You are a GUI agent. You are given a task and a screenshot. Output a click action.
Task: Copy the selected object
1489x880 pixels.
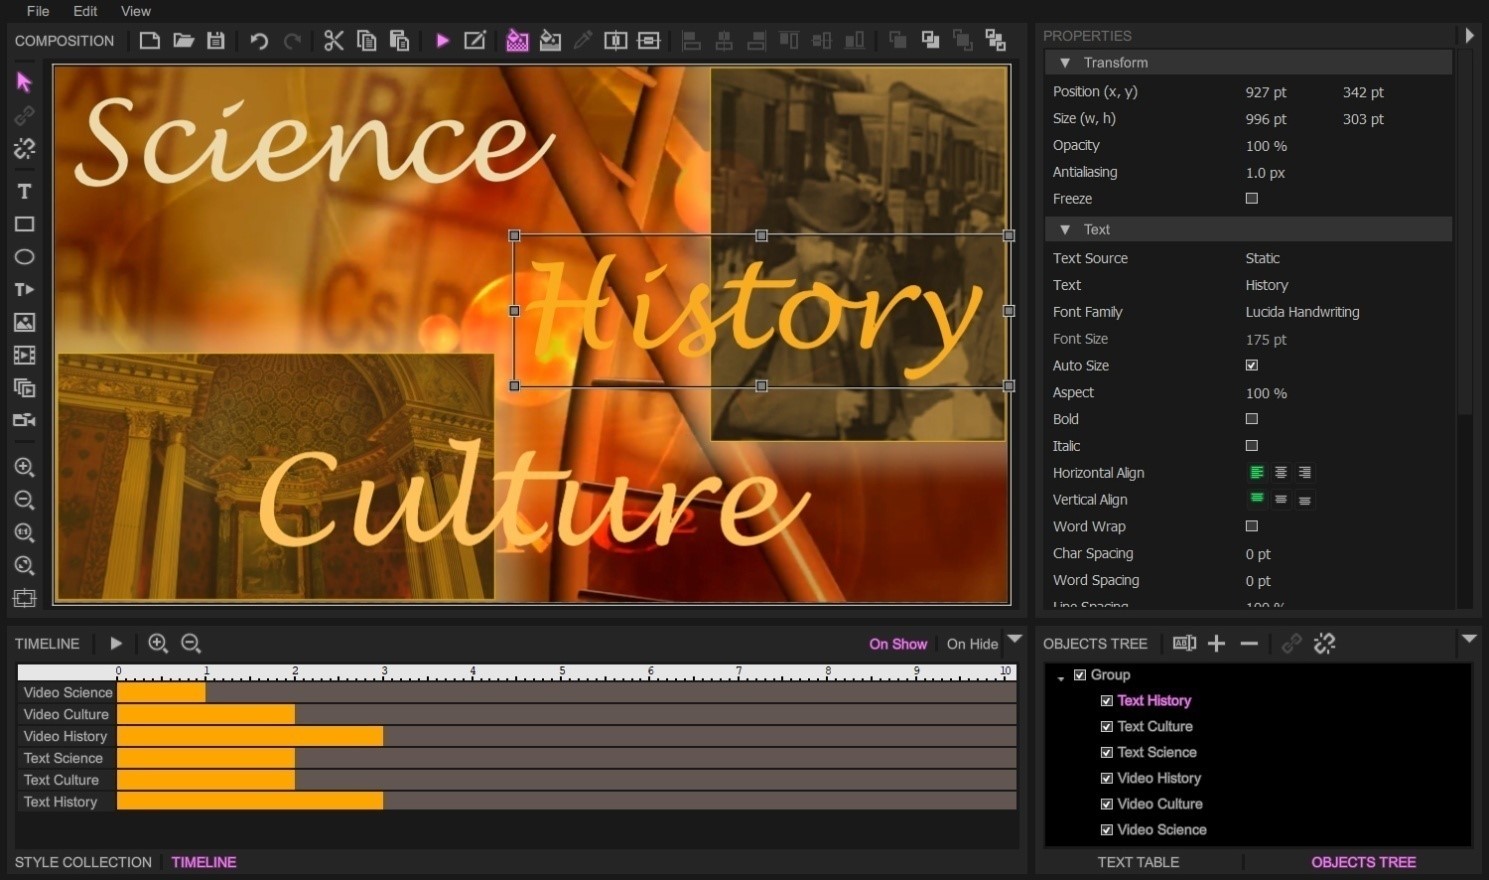click(x=367, y=40)
